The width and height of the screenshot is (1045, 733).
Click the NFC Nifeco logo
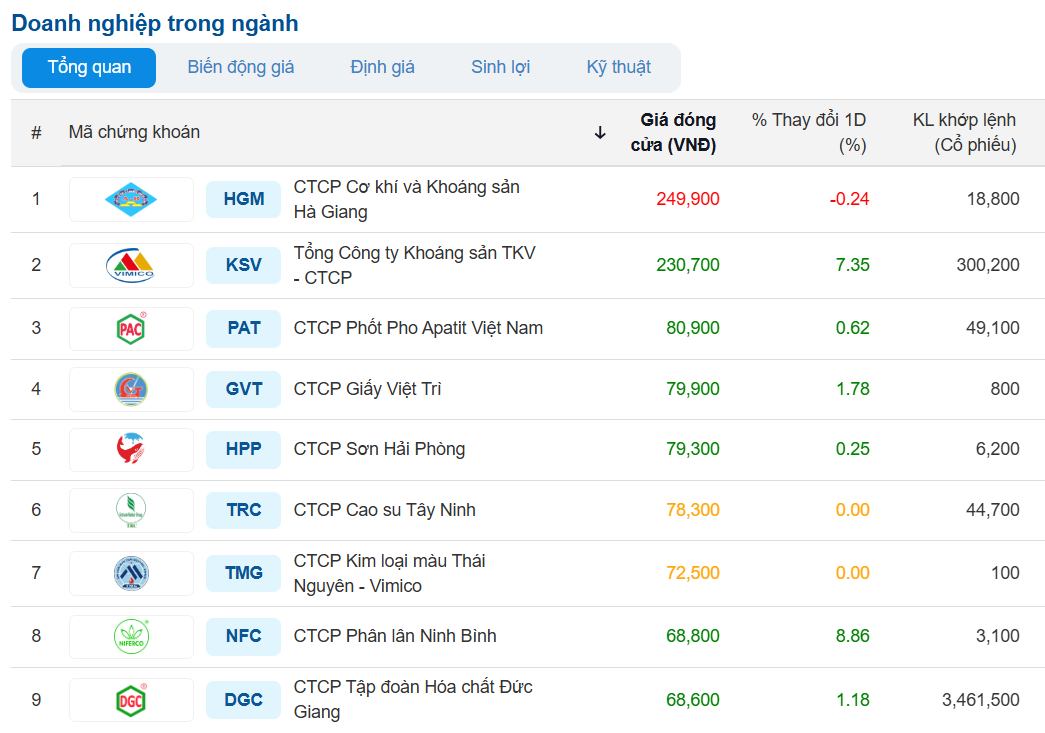click(x=131, y=636)
